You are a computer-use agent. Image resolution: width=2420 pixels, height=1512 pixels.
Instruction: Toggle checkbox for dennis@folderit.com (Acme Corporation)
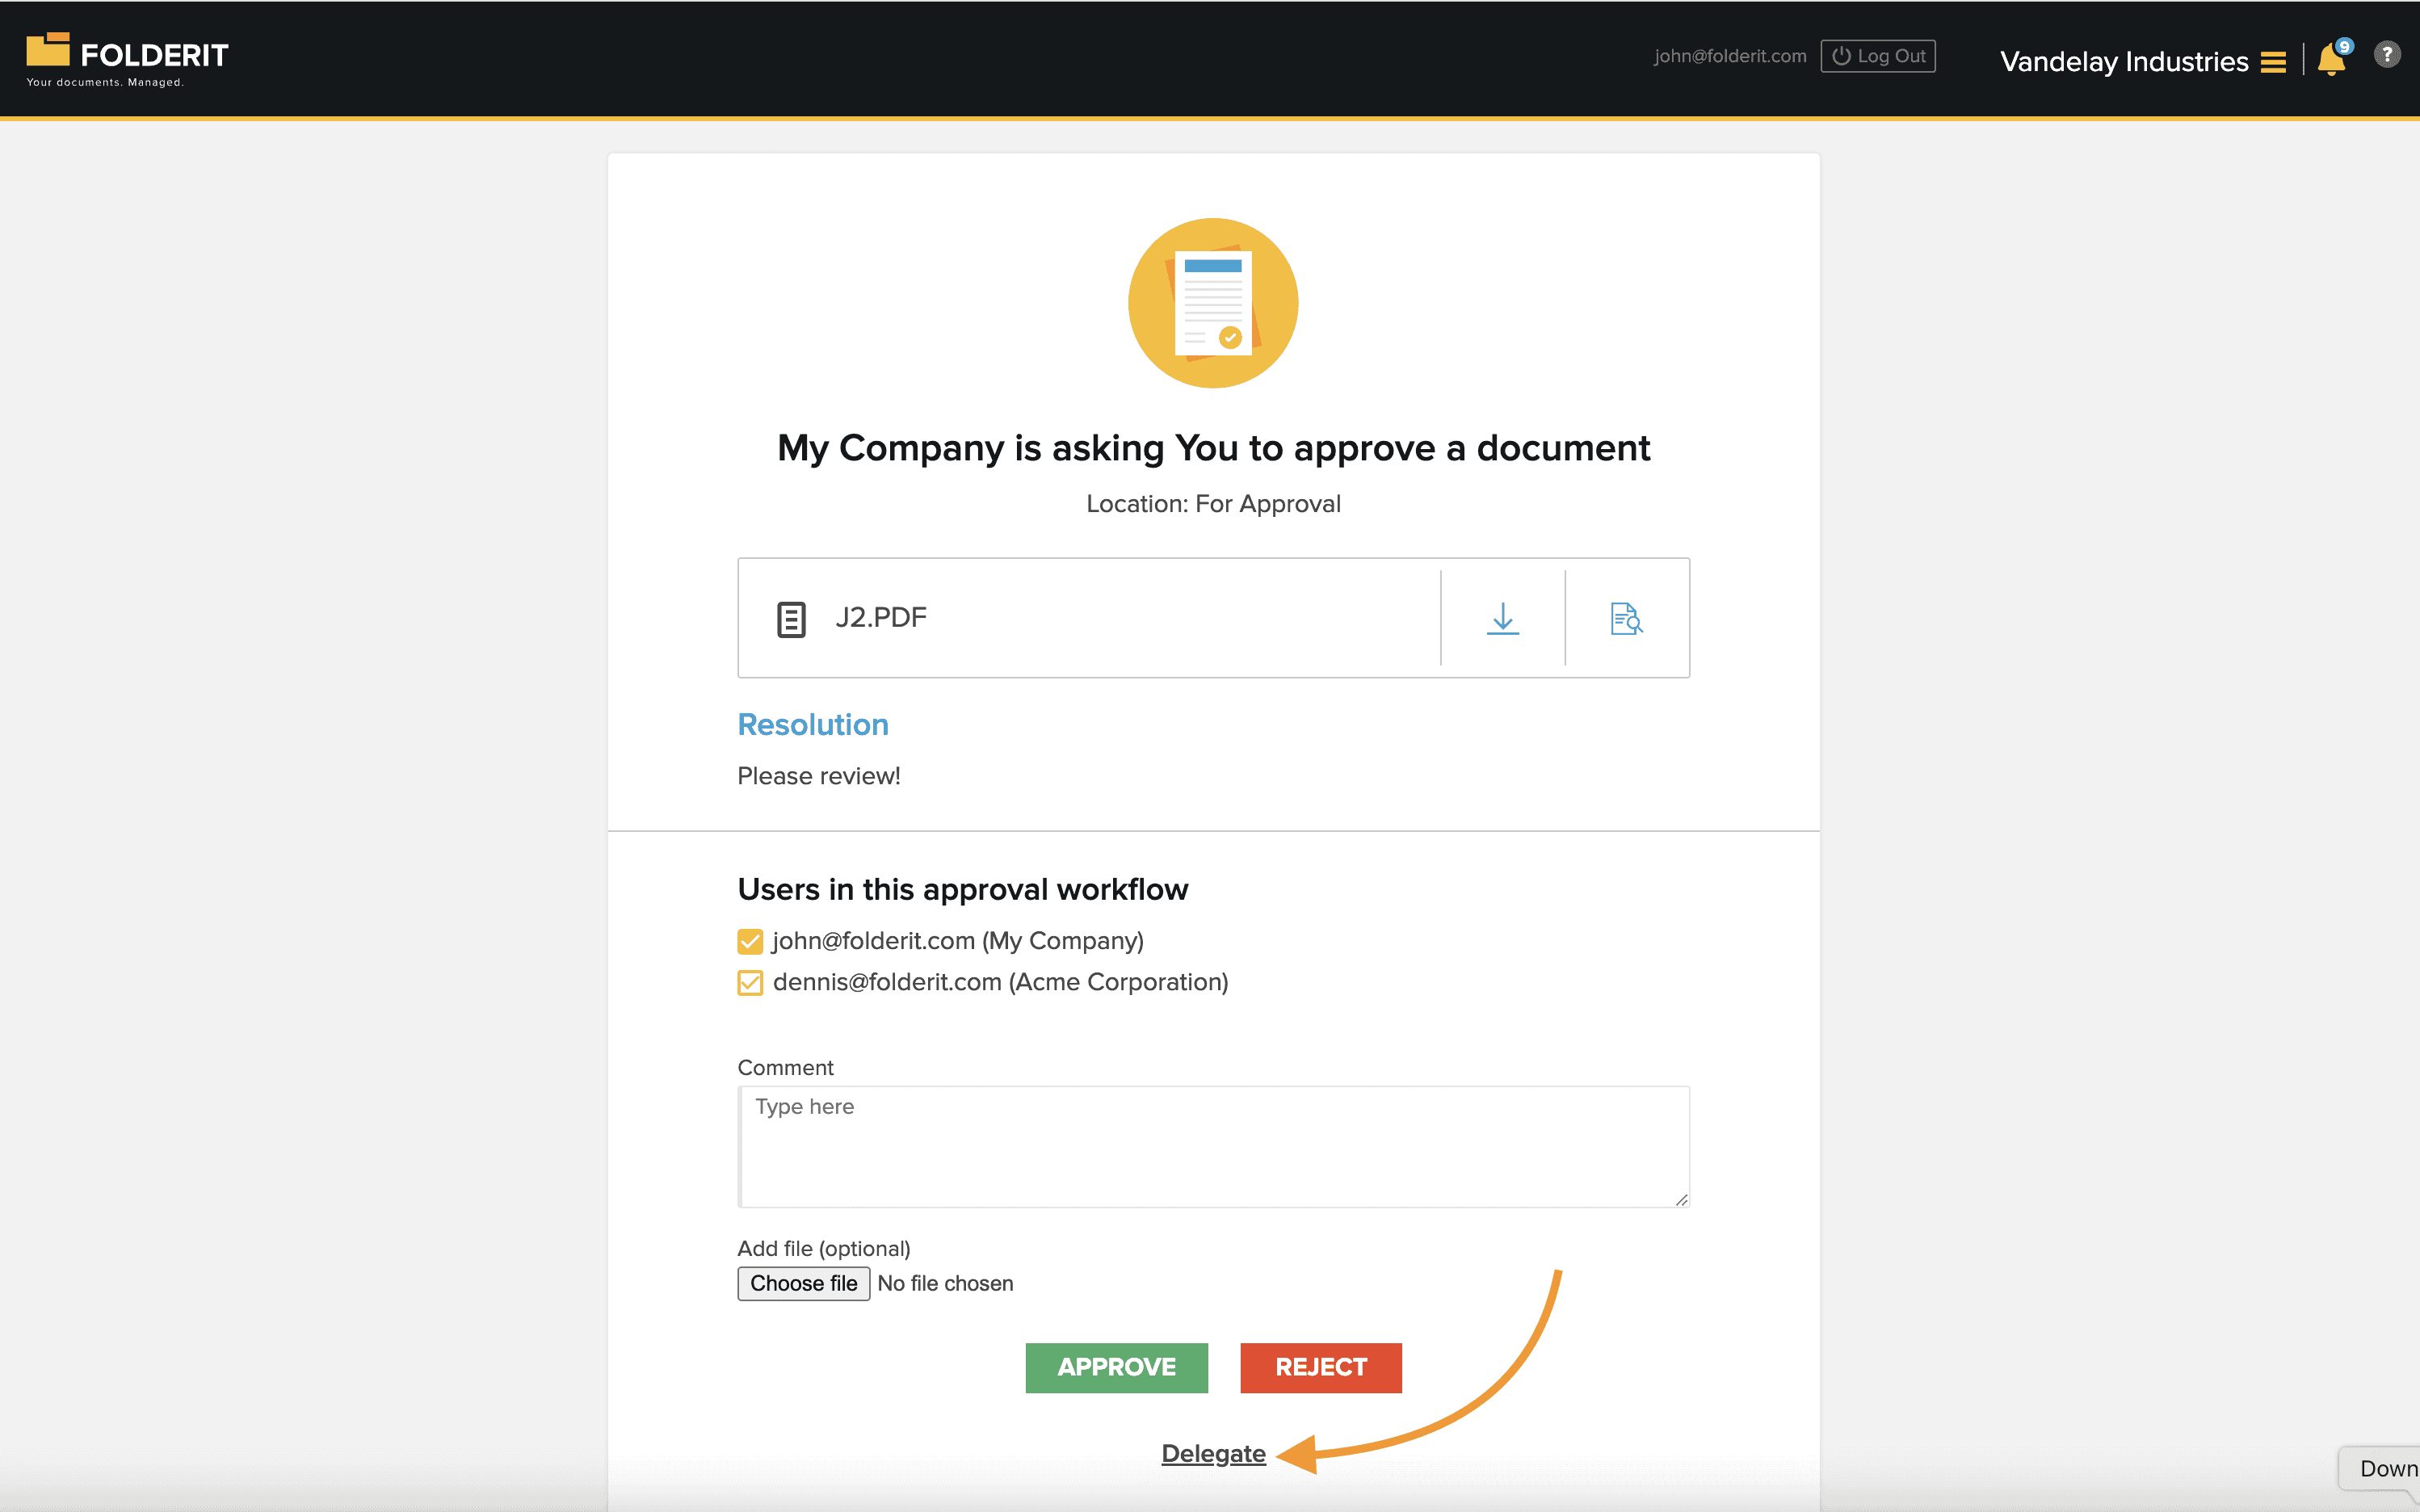(750, 982)
